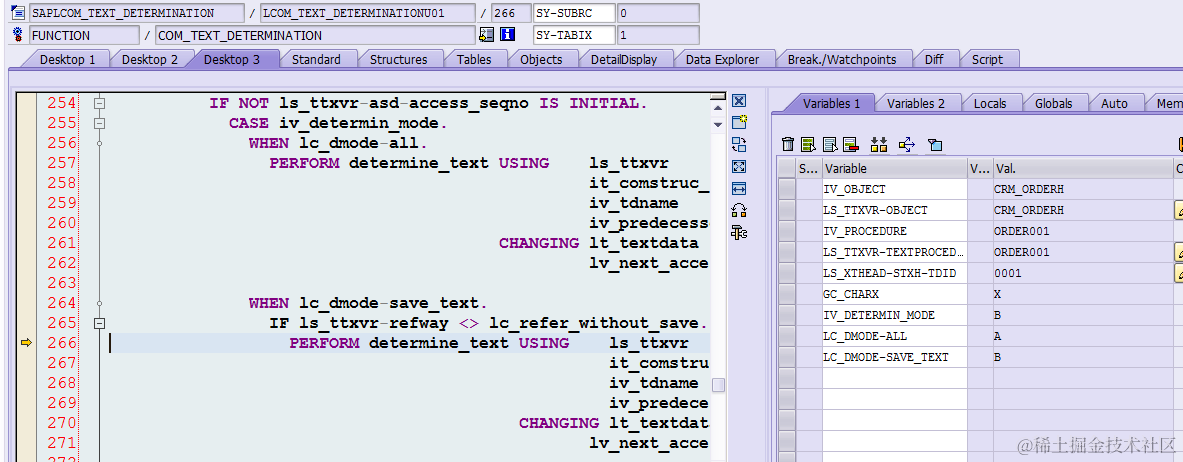The width and height of the screenshot is (1183, 462).
Task: Click the gear icon beside FUNCTION field
Action: tap(19, 35)
